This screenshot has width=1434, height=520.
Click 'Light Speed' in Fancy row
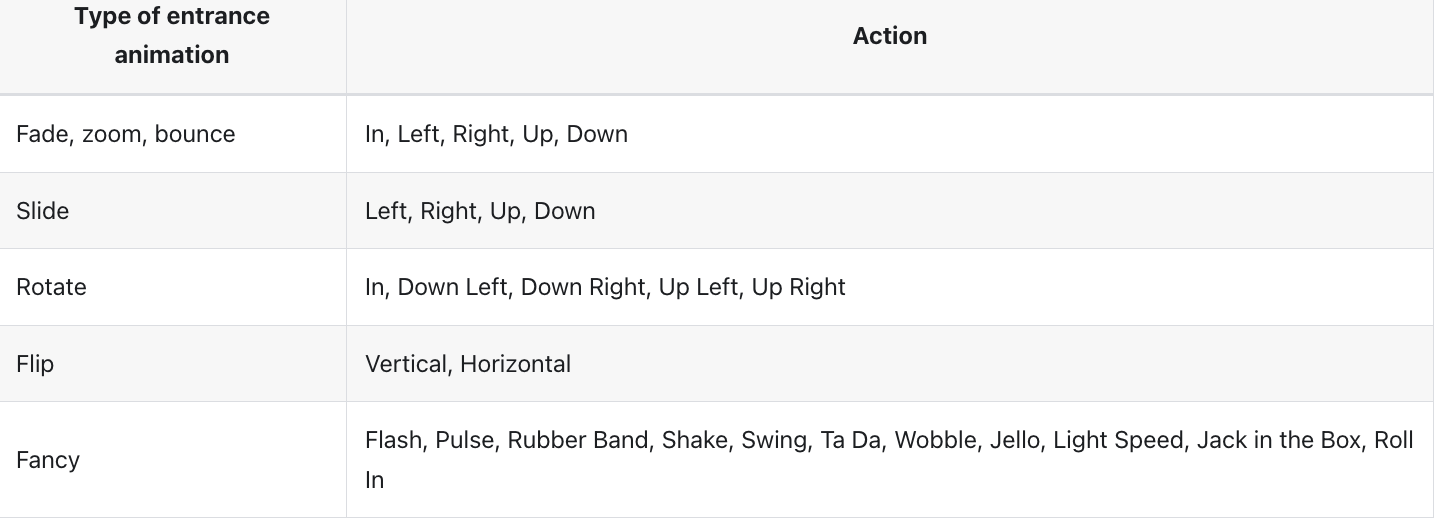(1117, 441)
